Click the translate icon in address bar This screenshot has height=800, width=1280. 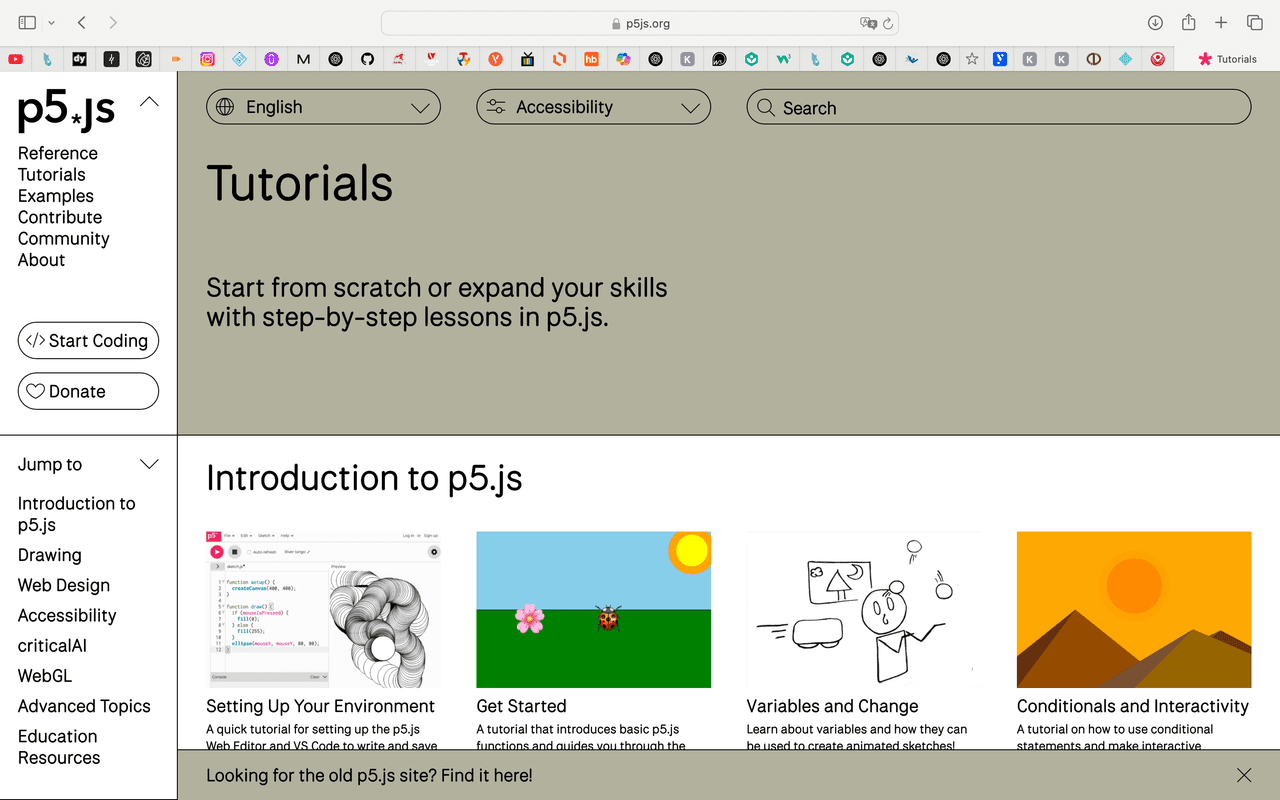(x=868, y=23)
